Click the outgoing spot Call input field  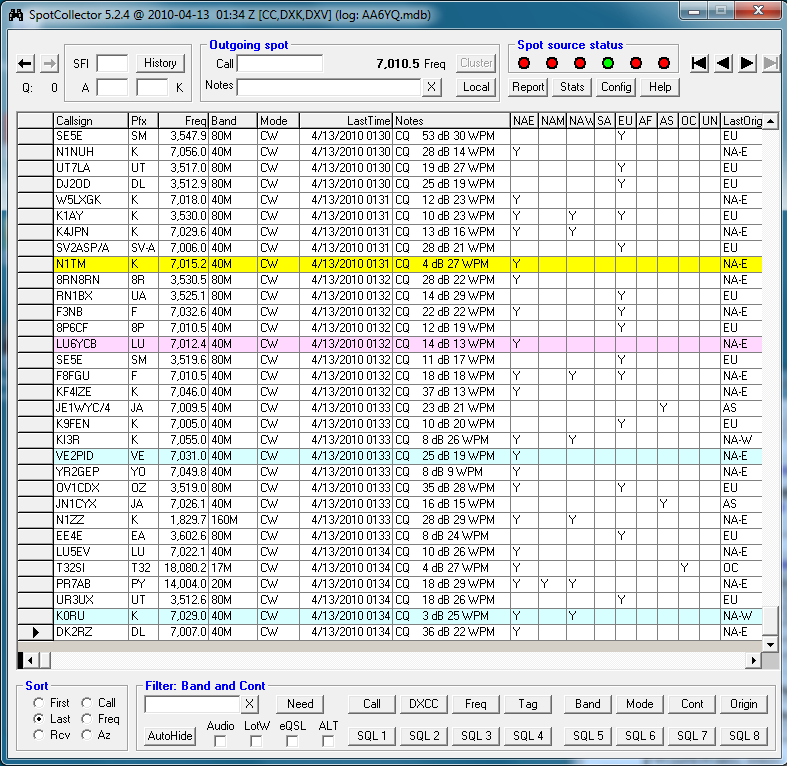click(280, 64)
